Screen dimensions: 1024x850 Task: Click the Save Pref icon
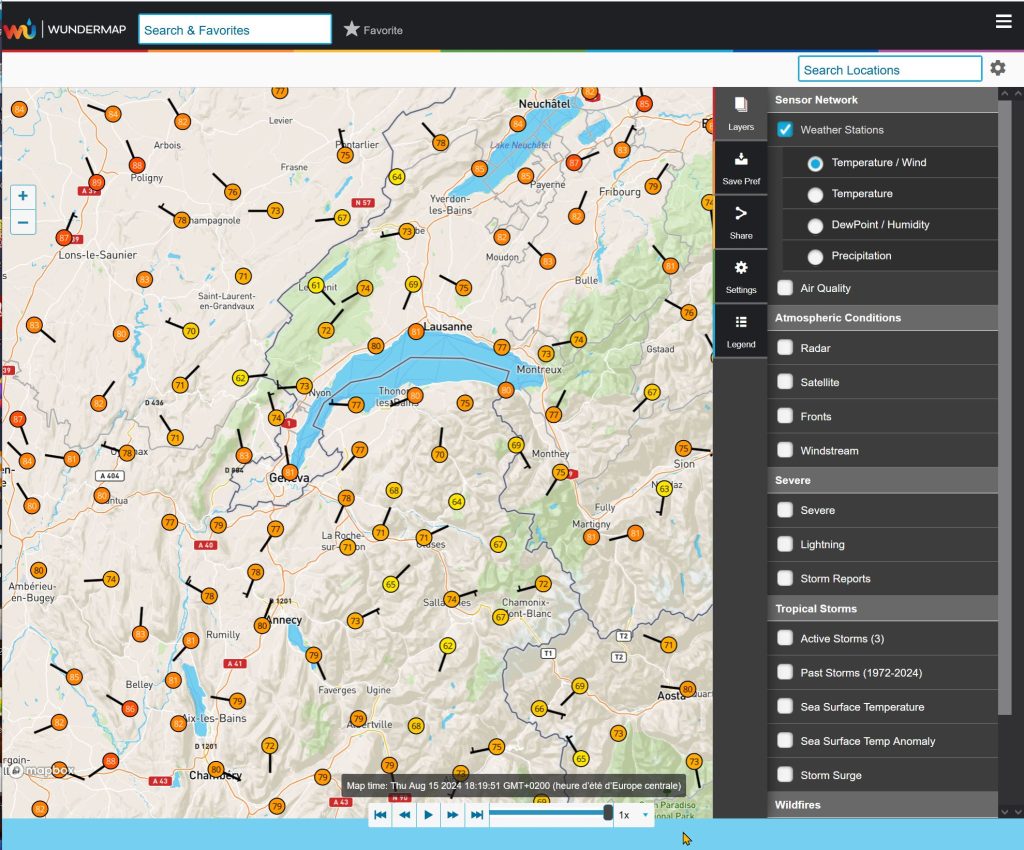point(741,167)
